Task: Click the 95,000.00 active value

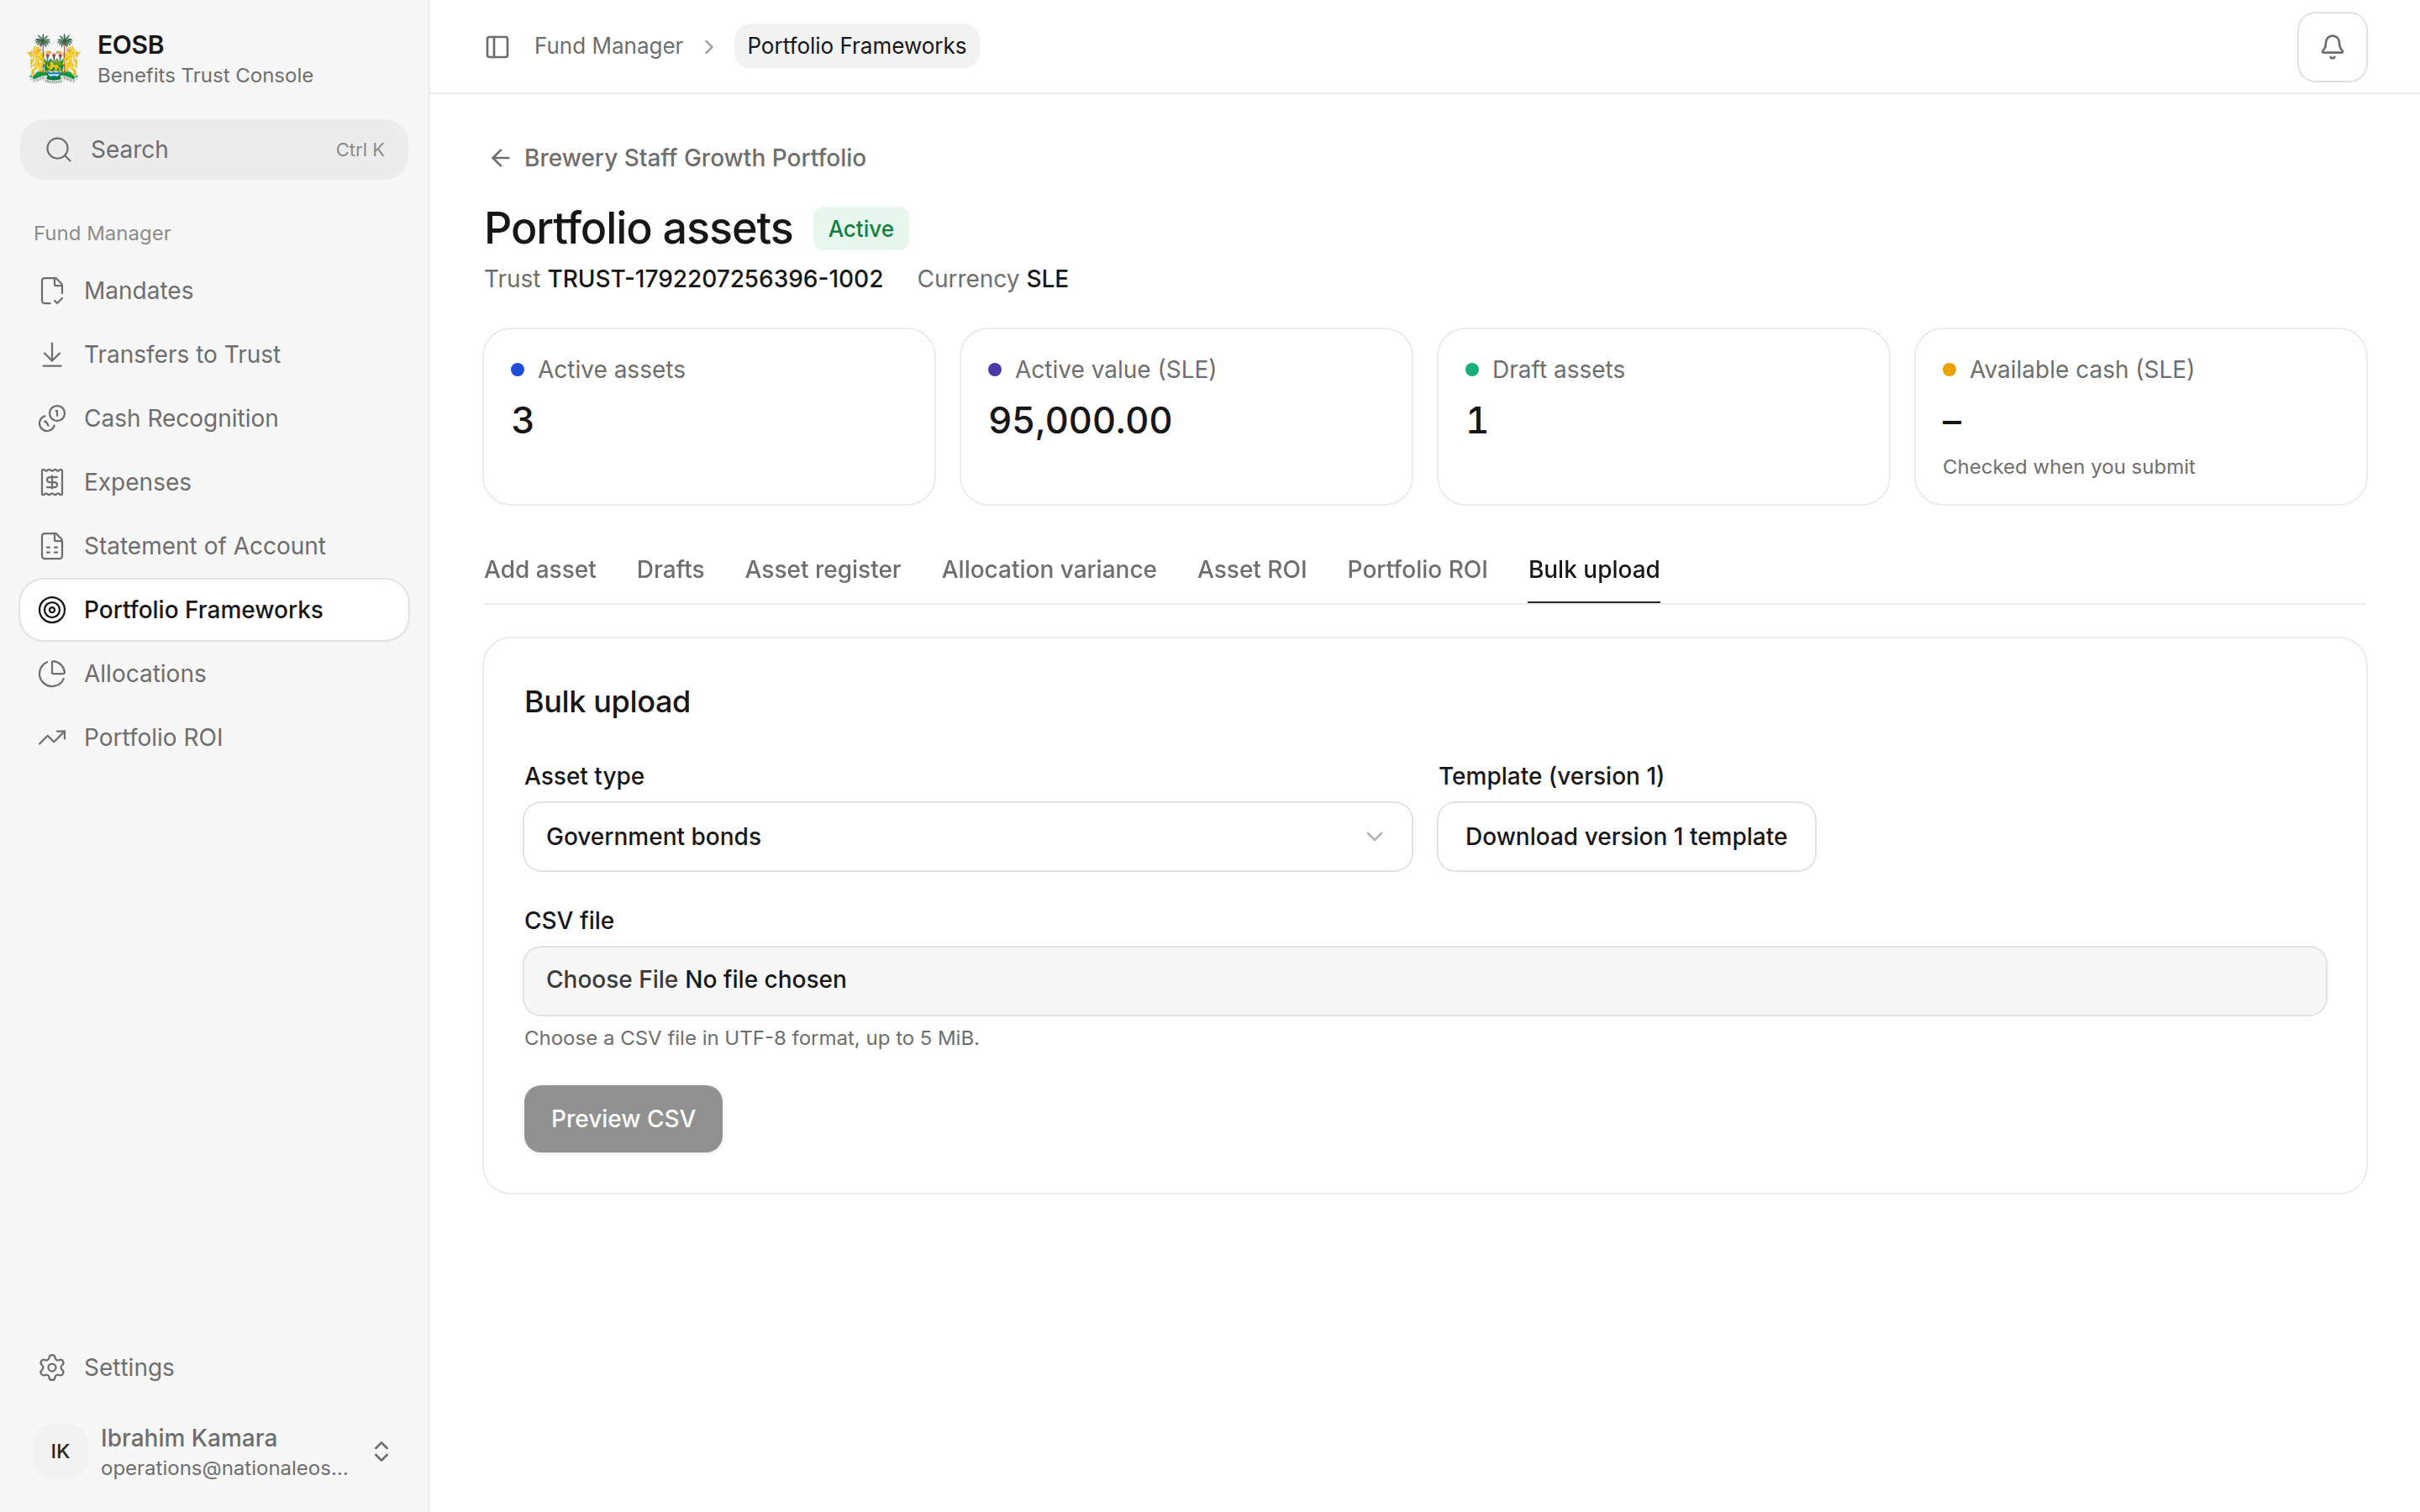Action: click(1079, 420)
